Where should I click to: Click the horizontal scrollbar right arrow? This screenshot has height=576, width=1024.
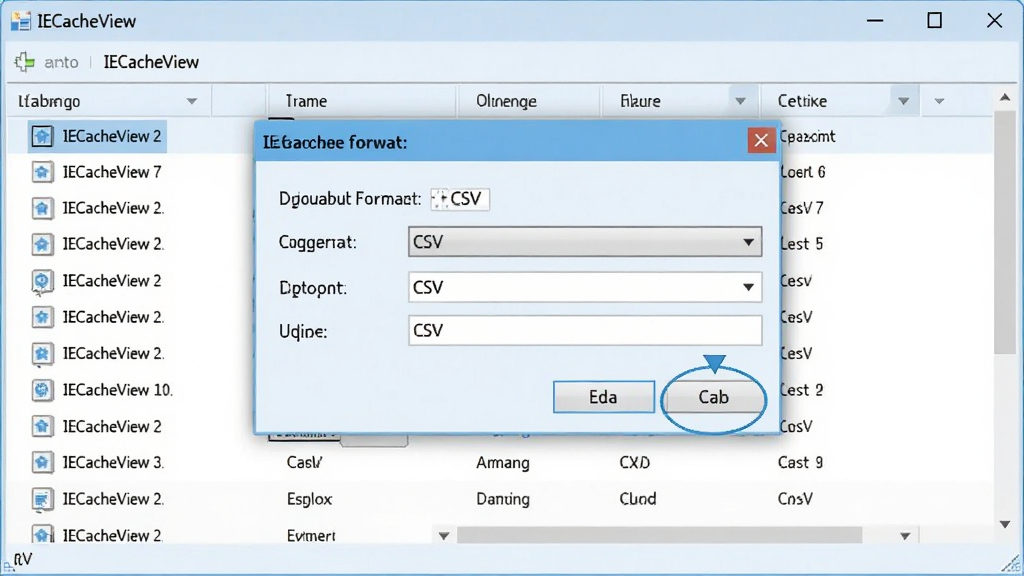pyautogui.click(x=904, y=536)
